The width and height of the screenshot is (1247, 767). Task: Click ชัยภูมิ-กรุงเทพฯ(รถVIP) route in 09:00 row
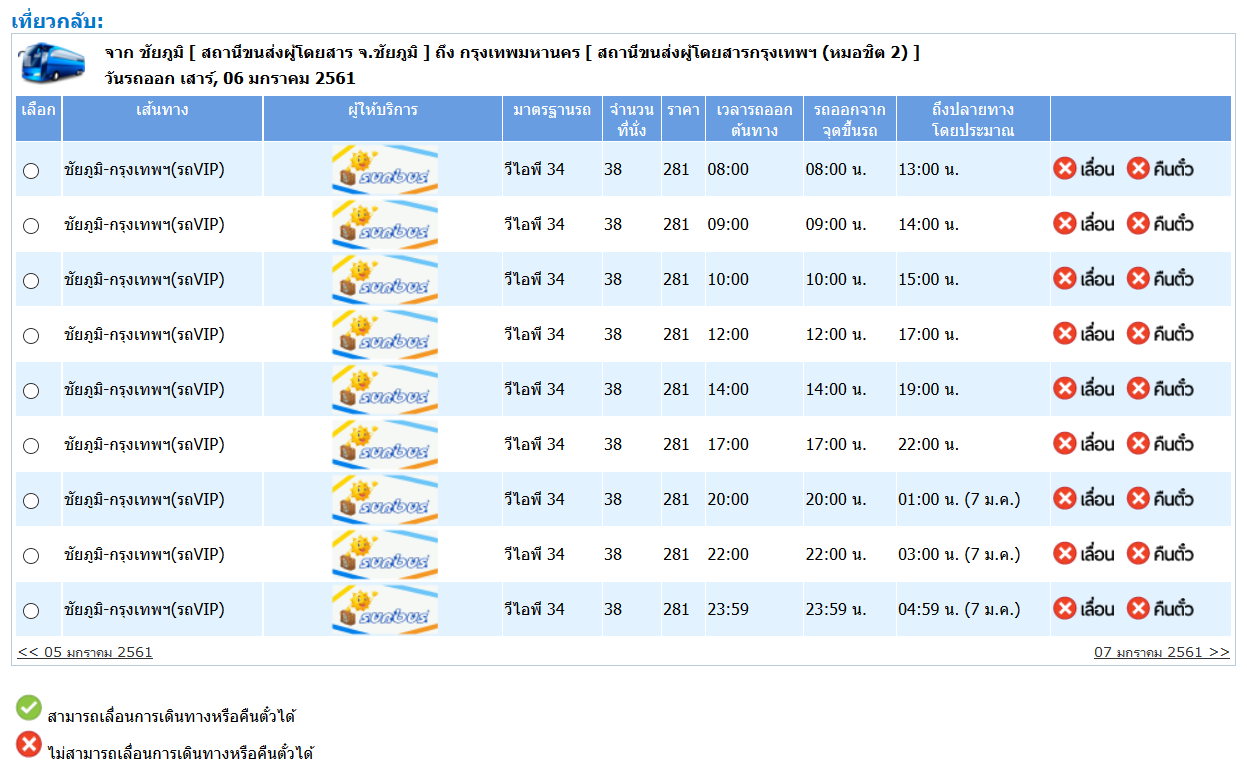point(144,224)
